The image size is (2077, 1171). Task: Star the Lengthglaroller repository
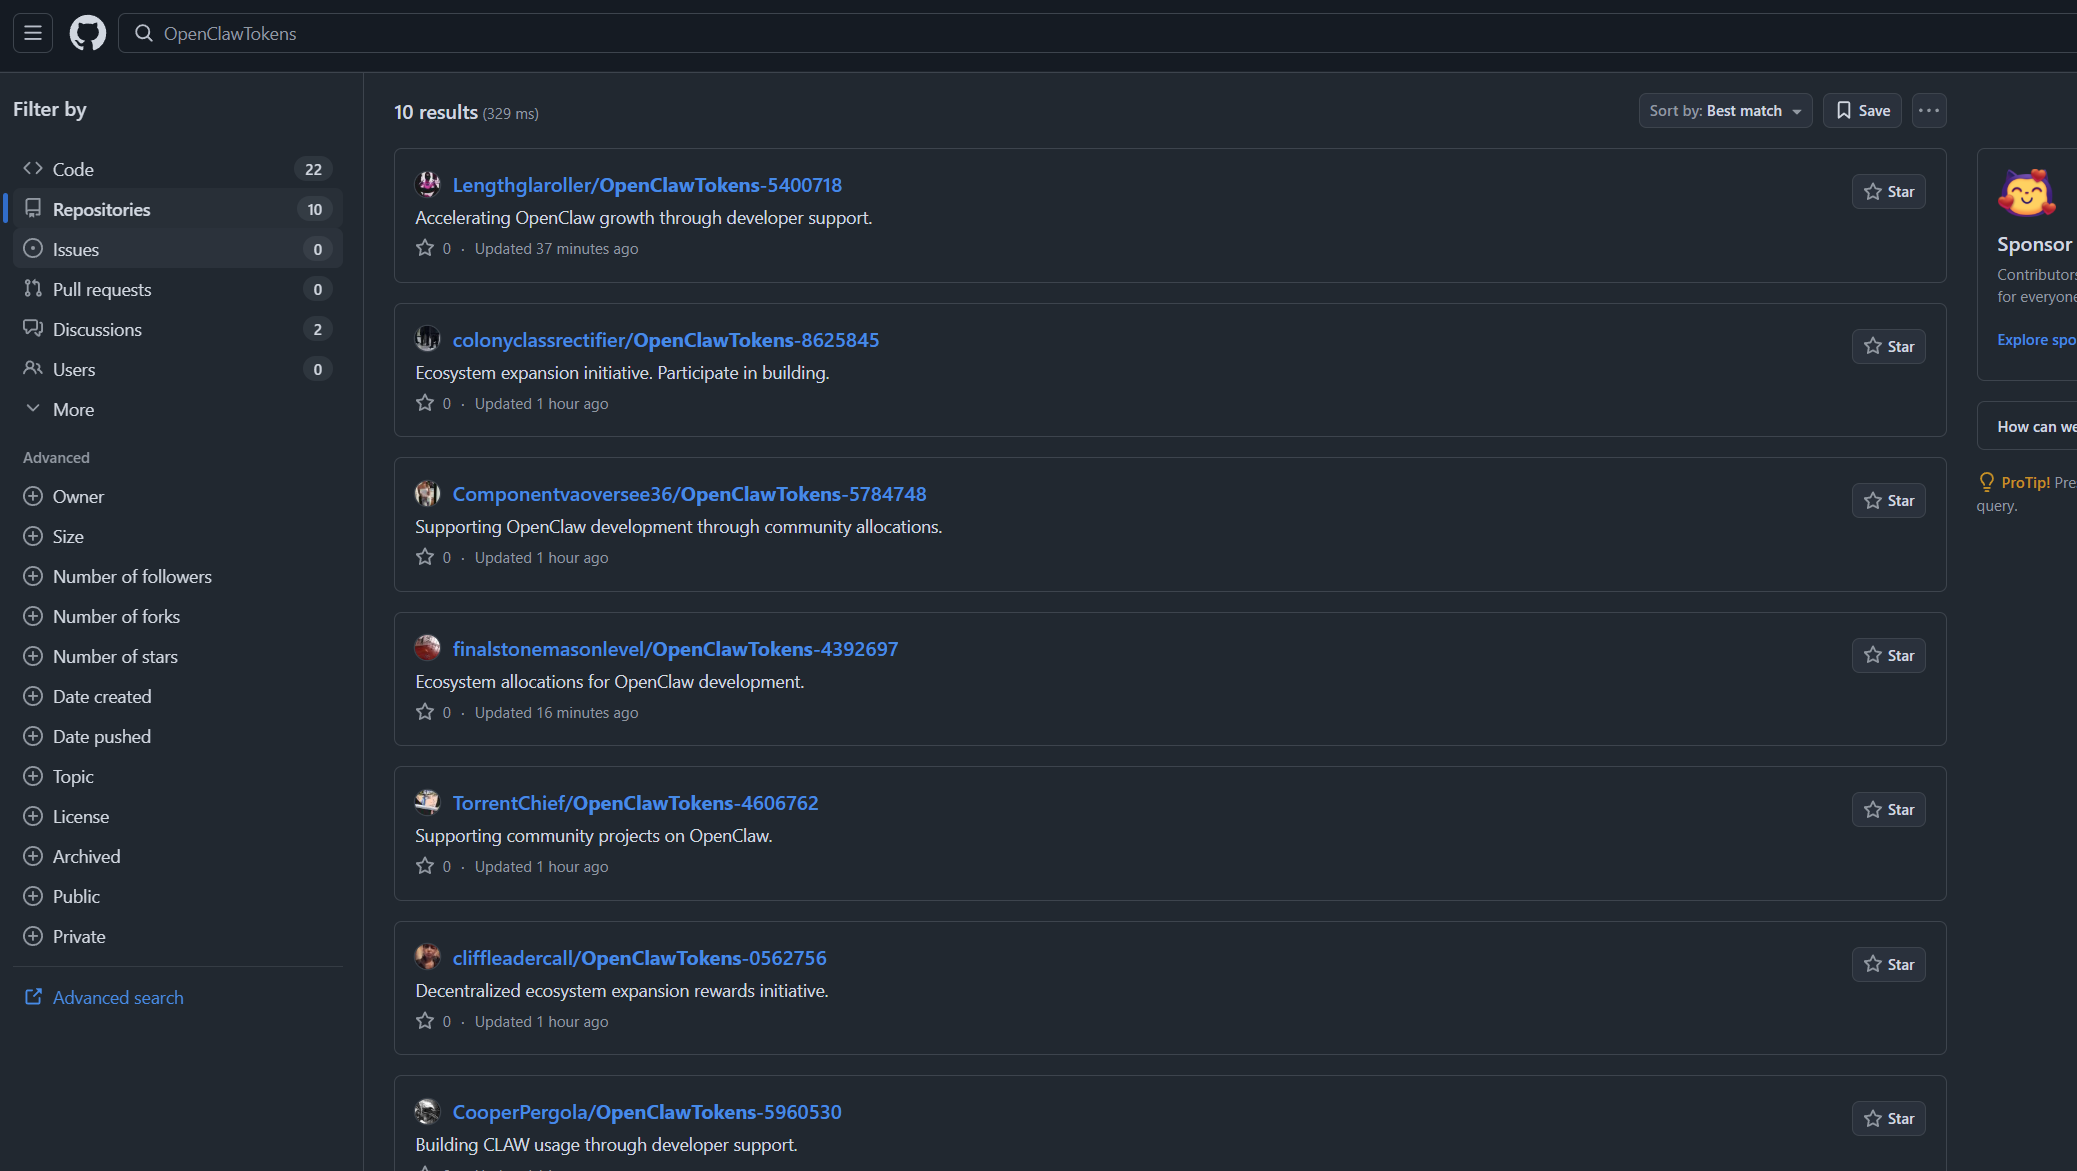point(1888,191)
